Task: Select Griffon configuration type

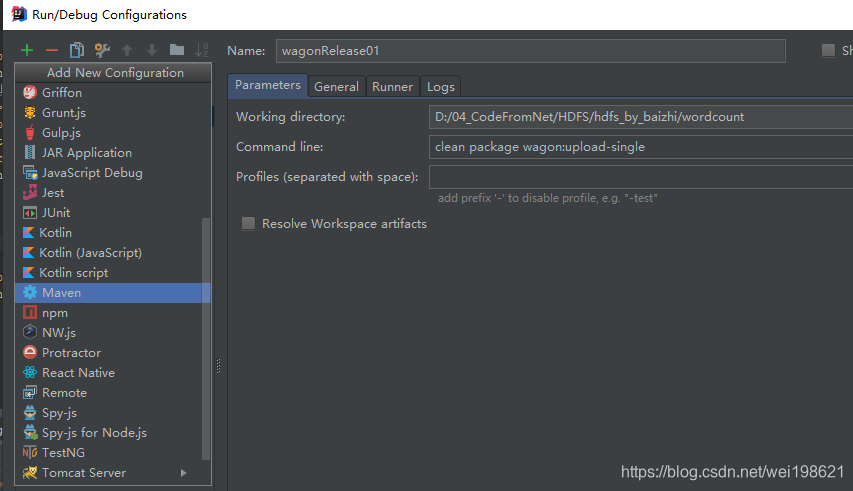Action: click(113, 92)
